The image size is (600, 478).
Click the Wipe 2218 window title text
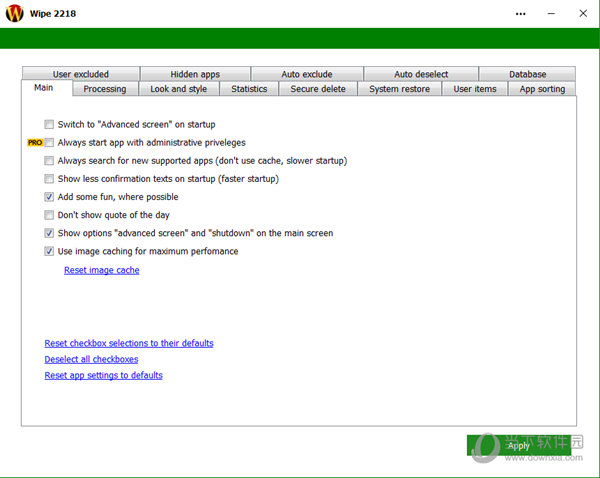tap(53, 14)
